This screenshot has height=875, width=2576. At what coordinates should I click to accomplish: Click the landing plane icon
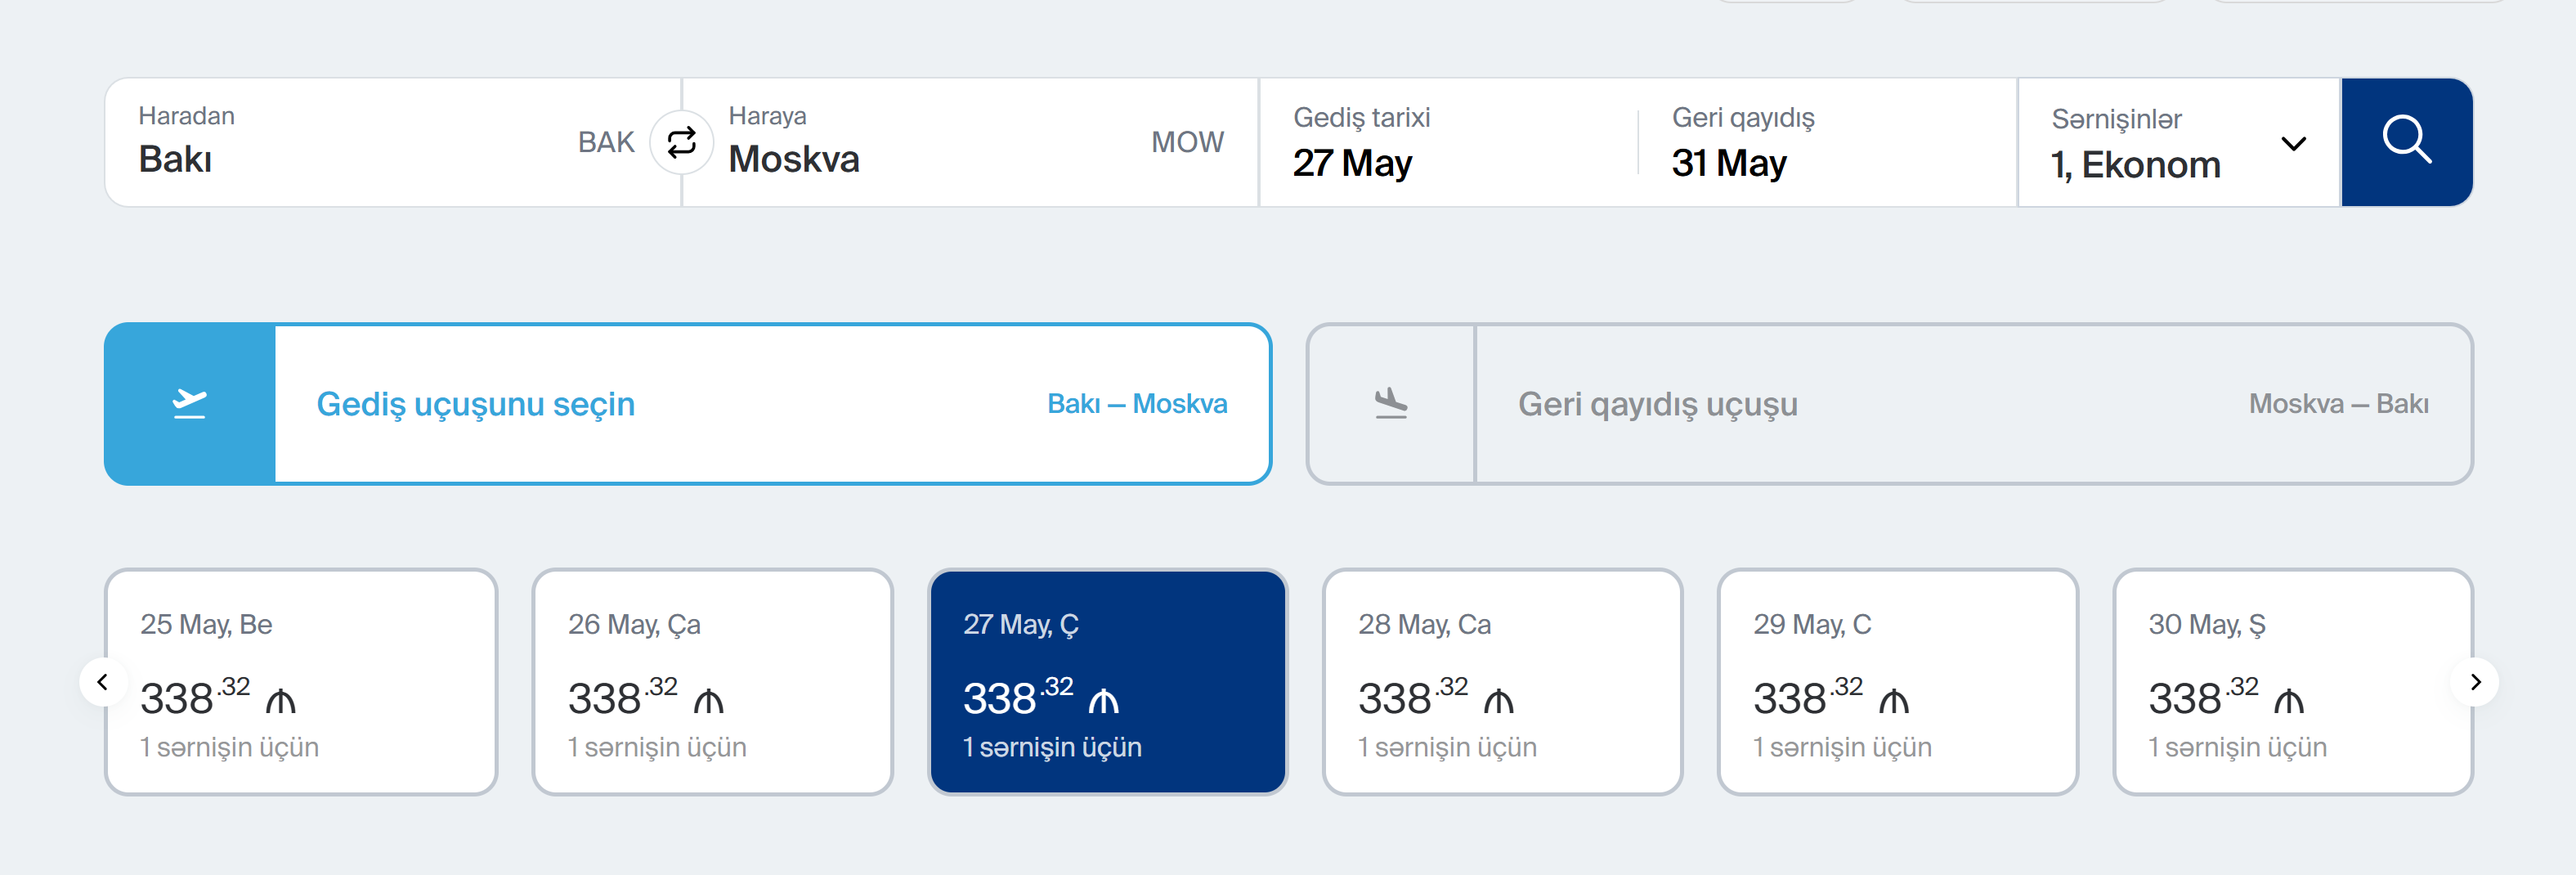coord(1390,404)
